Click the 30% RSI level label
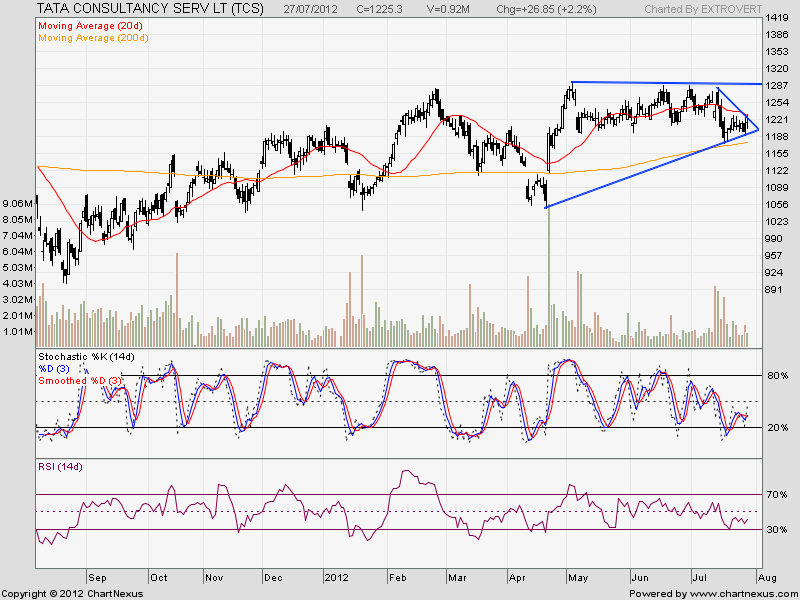 [777, 530]
